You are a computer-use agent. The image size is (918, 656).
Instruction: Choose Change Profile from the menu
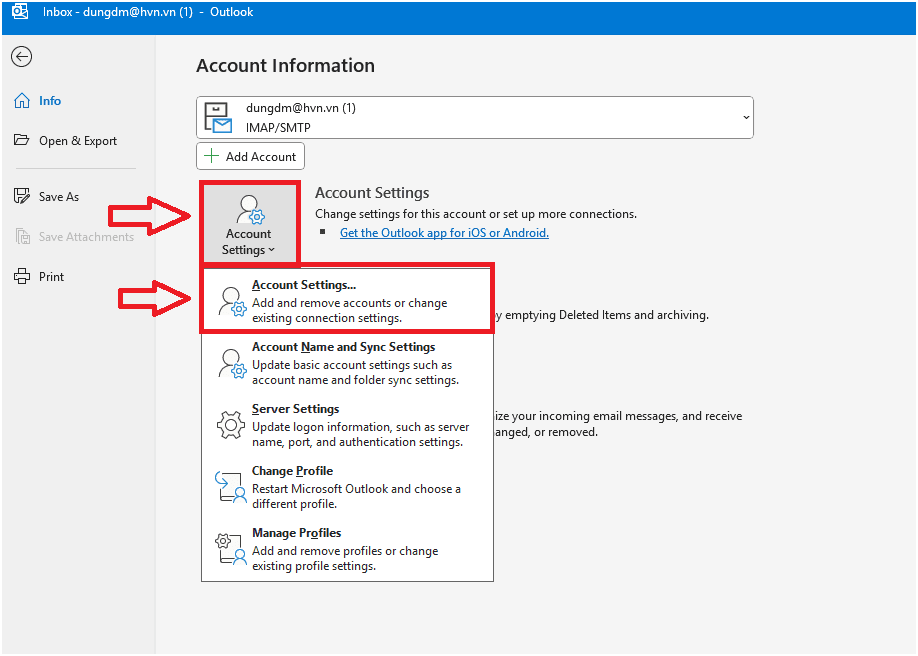[347, 487]
